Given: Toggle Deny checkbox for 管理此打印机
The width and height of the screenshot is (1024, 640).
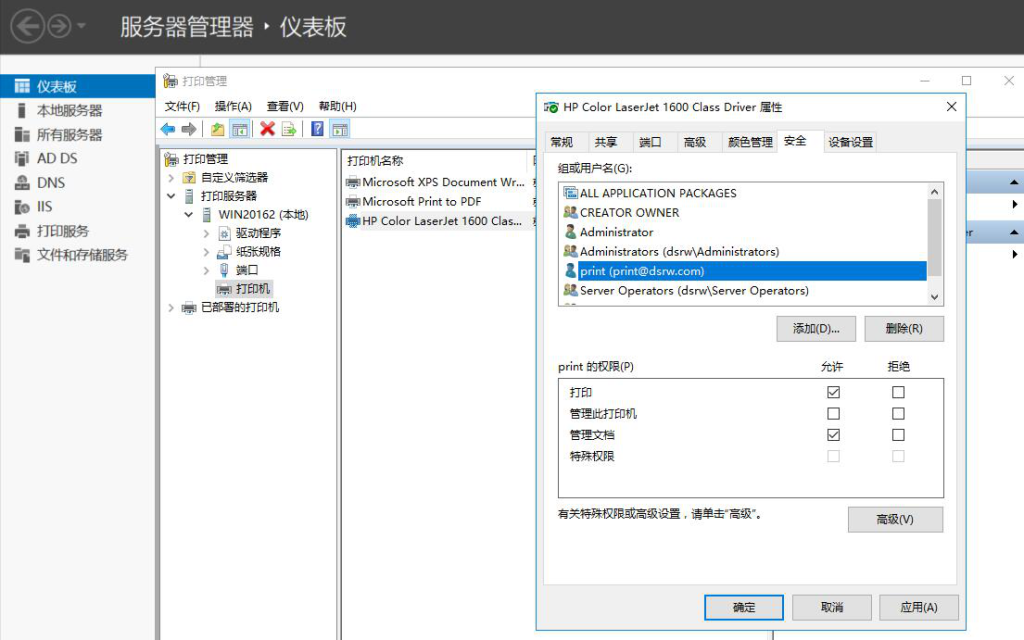Looking at the screenshot, I should coord(899,413).
